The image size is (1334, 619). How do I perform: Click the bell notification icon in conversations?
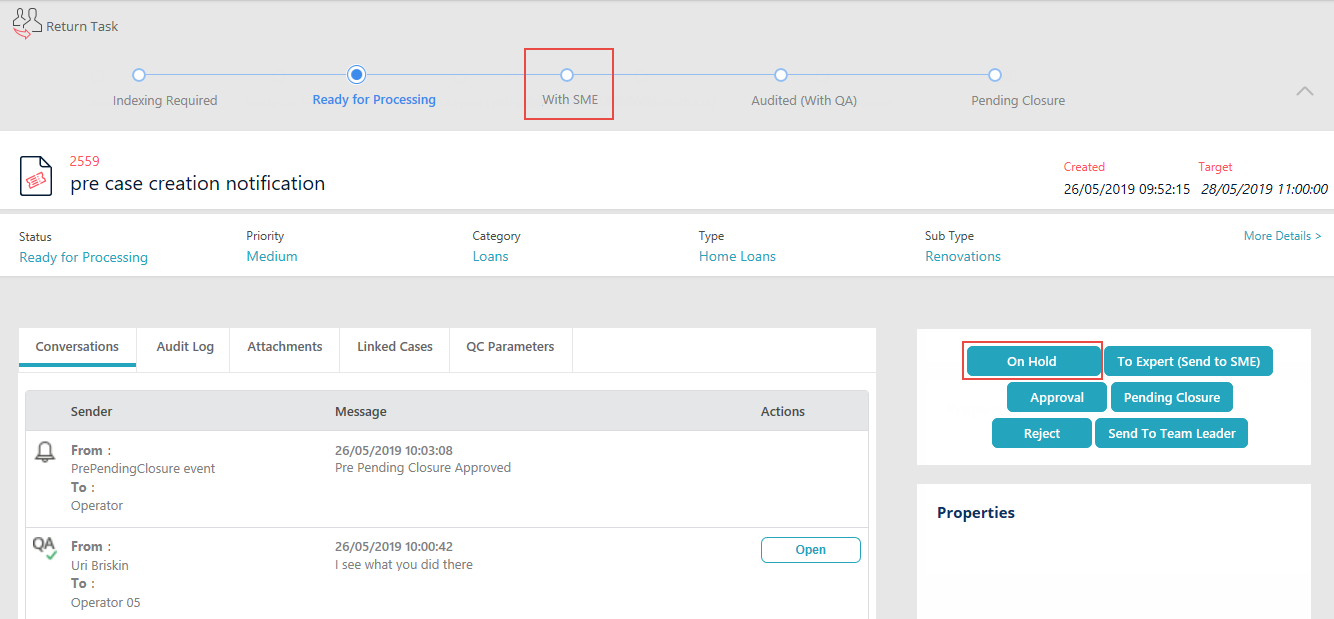coord(44,452)
